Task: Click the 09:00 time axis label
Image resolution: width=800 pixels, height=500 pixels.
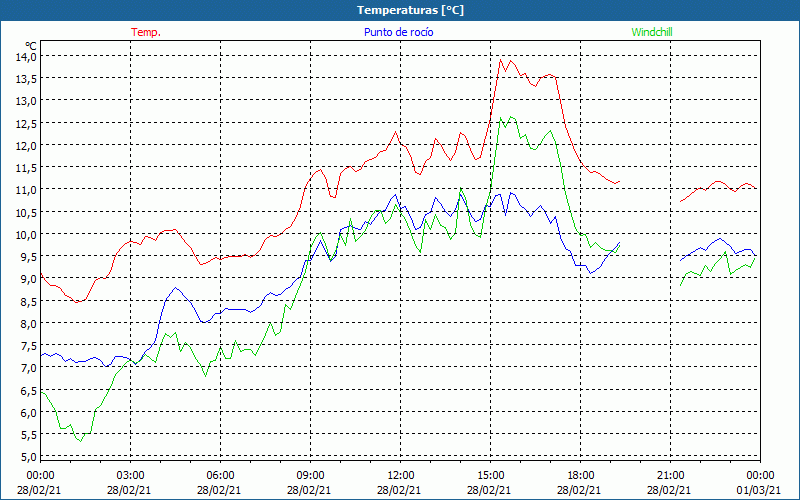Action: pyautogui.click(x=310, y=475)
